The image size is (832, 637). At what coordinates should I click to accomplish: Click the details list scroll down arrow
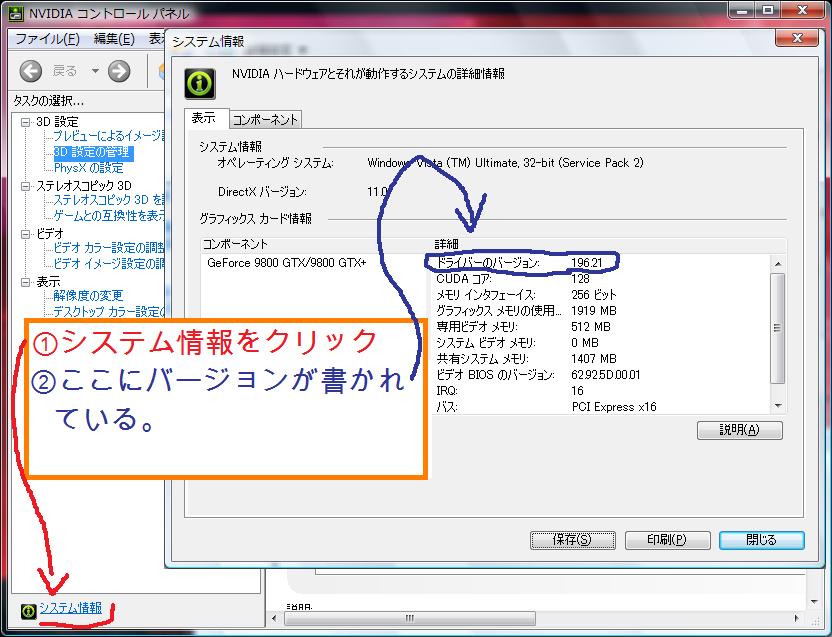(778, 406)
